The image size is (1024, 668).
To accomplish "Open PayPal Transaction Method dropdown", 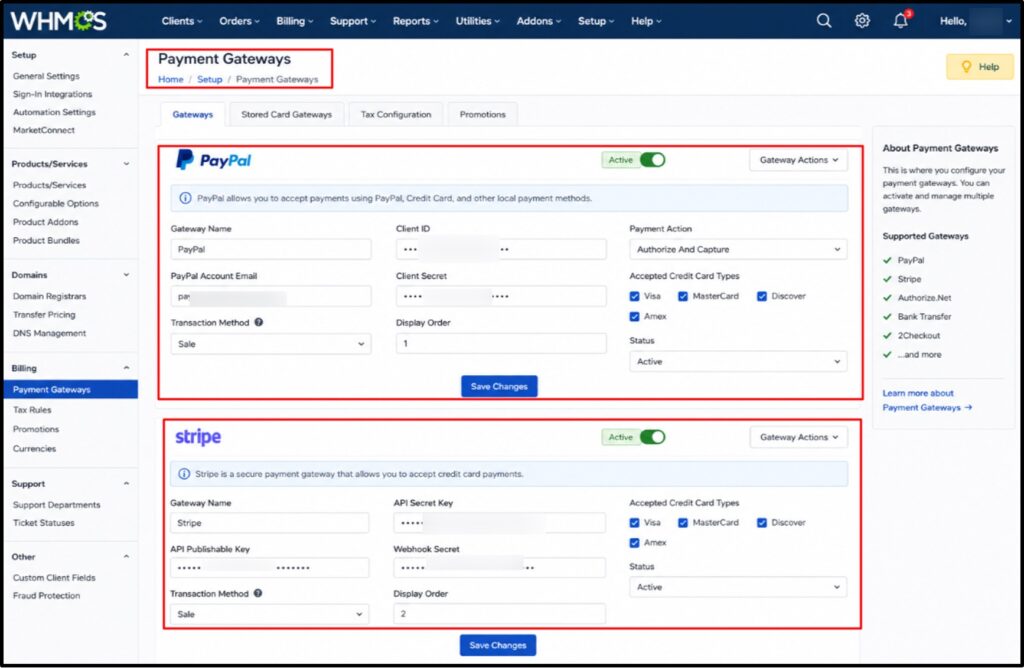I will click(x=270, y=343).
